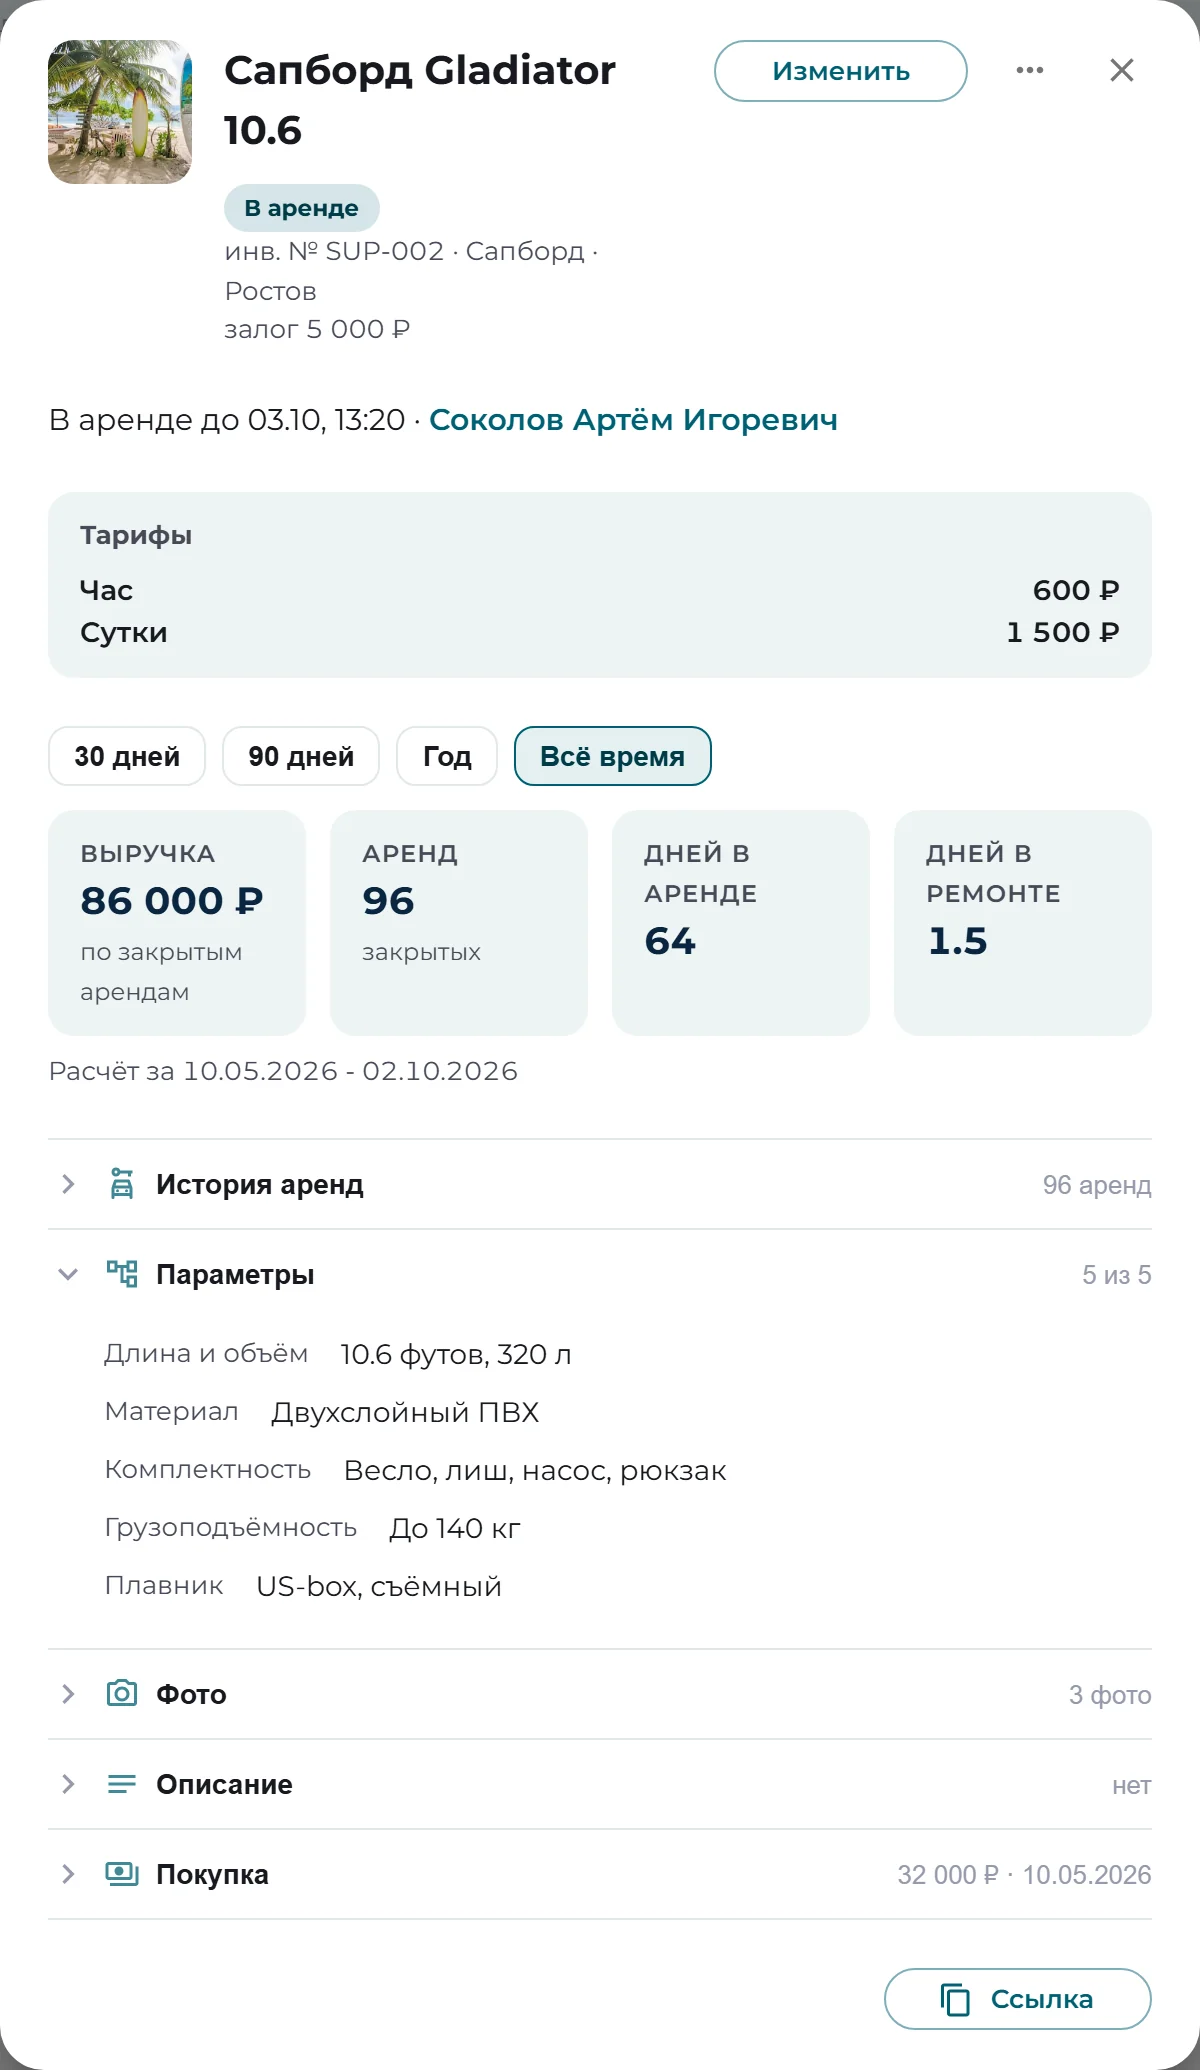Image resolution: width=1200 pixels, height=2070 pixels.
Task: Click '32 000 ₽ · 10.05.2026' purchase info
Action: pyautogui.click(x=1024, y=1875)
